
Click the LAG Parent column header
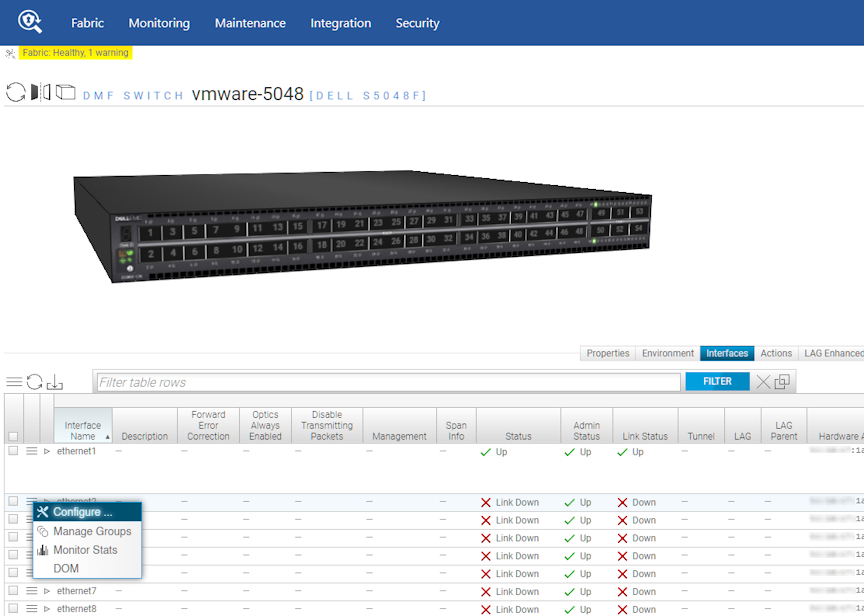[x=784, y=425]
